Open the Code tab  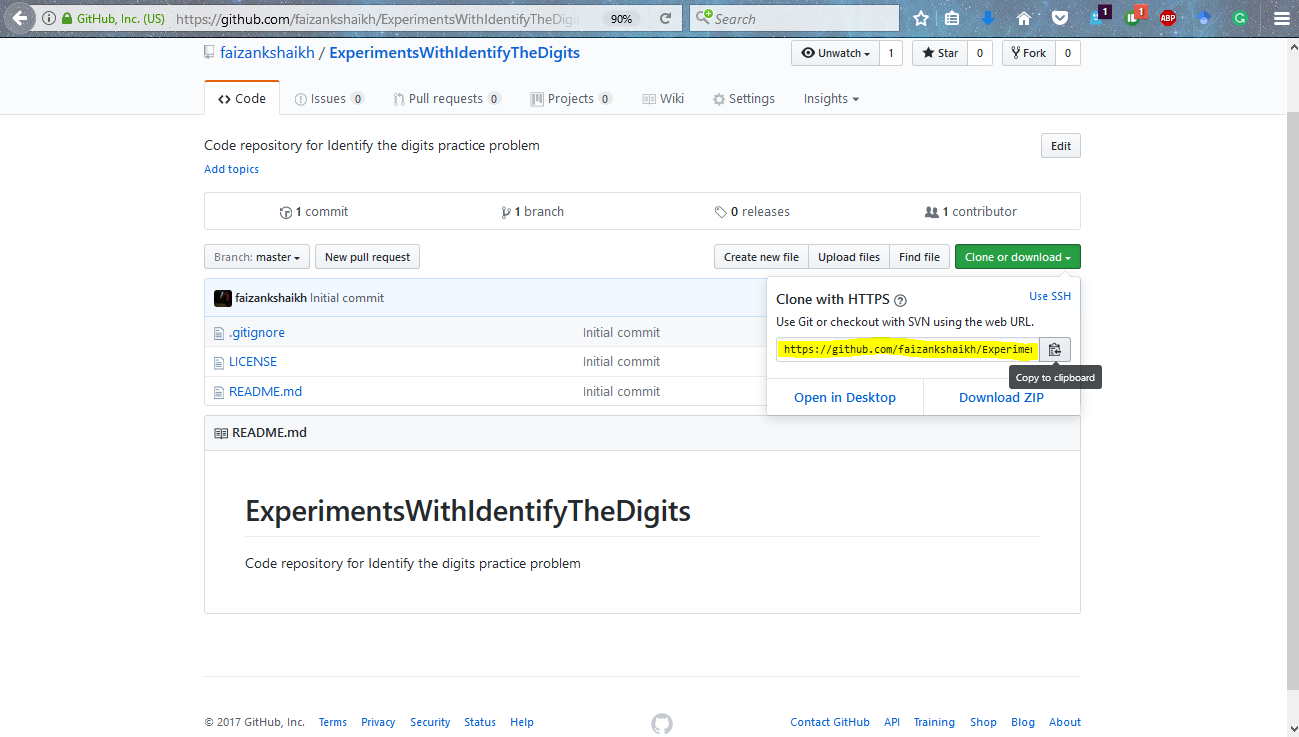tap(242, 99)
